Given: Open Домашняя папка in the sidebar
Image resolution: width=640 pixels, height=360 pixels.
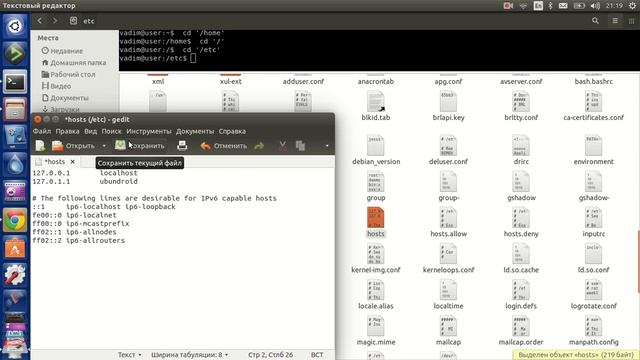Looking at the screenshot, I should click(x=73, y=63).
